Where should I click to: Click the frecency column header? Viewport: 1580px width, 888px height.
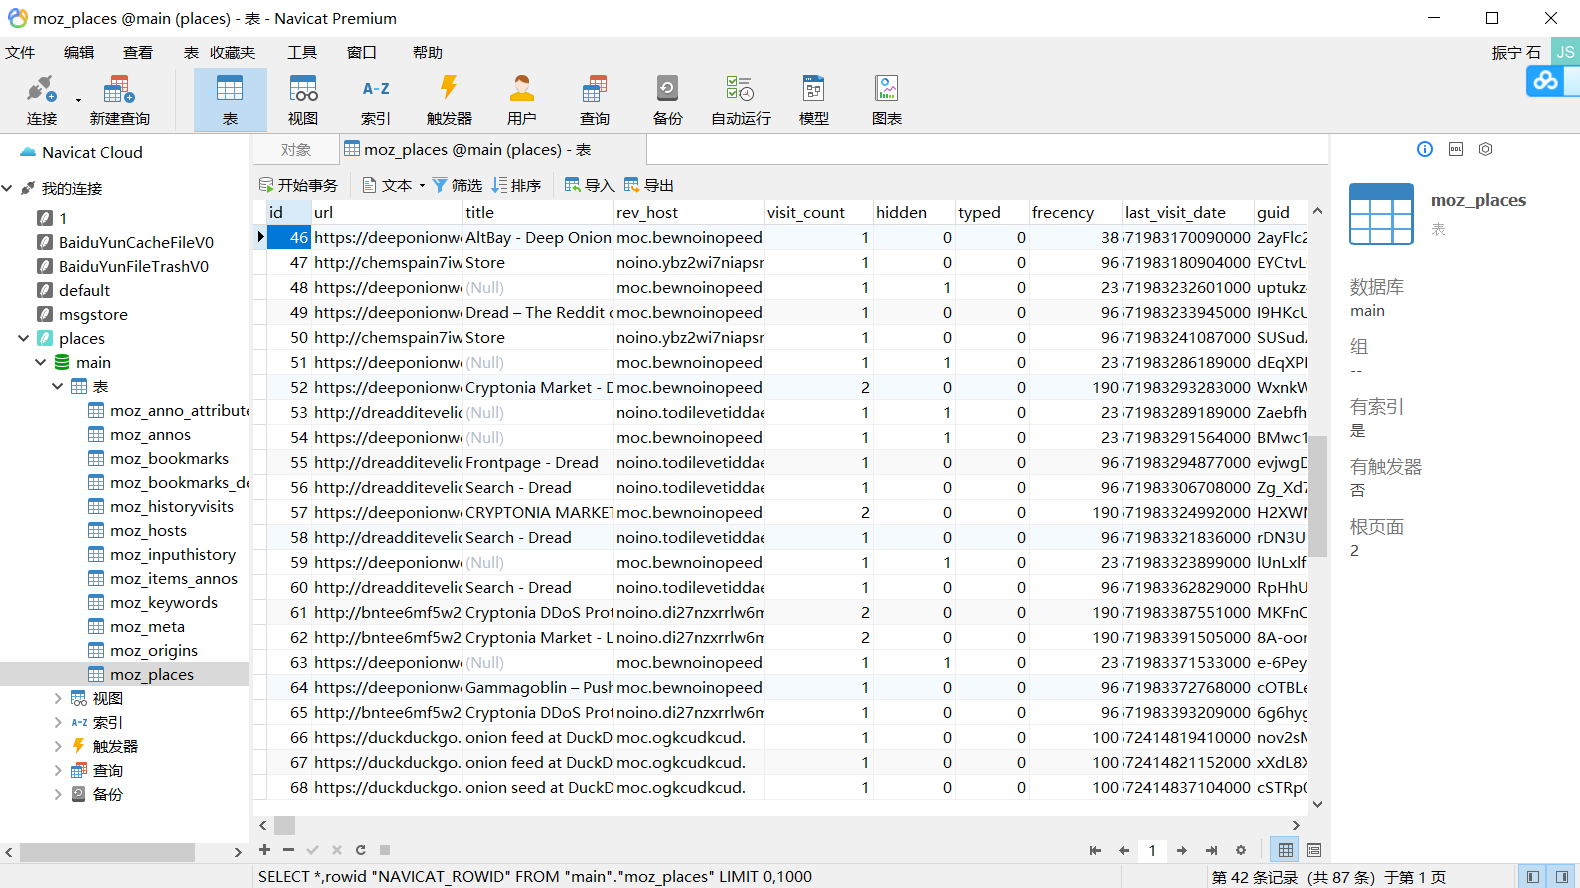[1075, 212]
